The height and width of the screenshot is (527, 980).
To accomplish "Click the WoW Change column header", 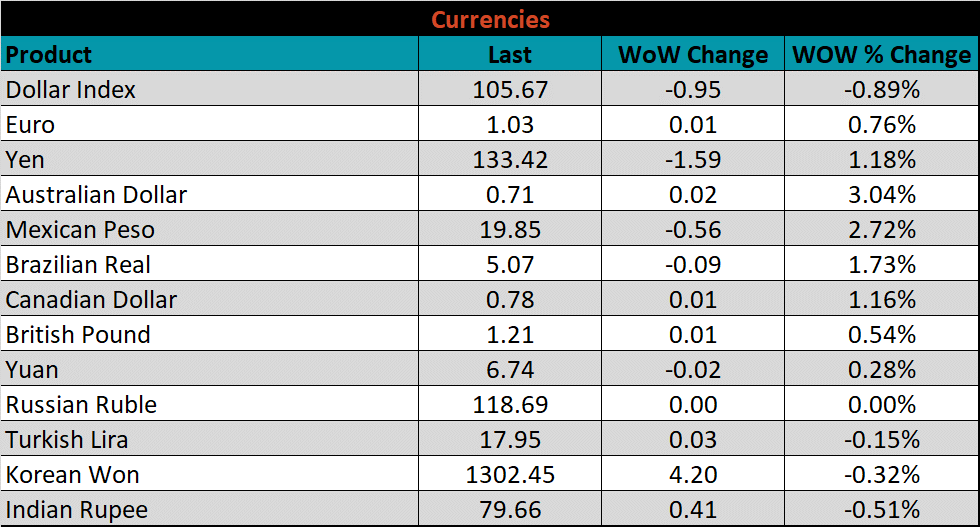I will tap(692, 54).
